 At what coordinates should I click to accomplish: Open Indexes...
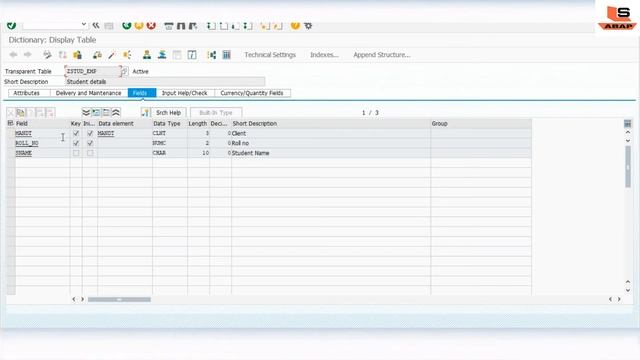pyautogui.click(x=324, y=55)
